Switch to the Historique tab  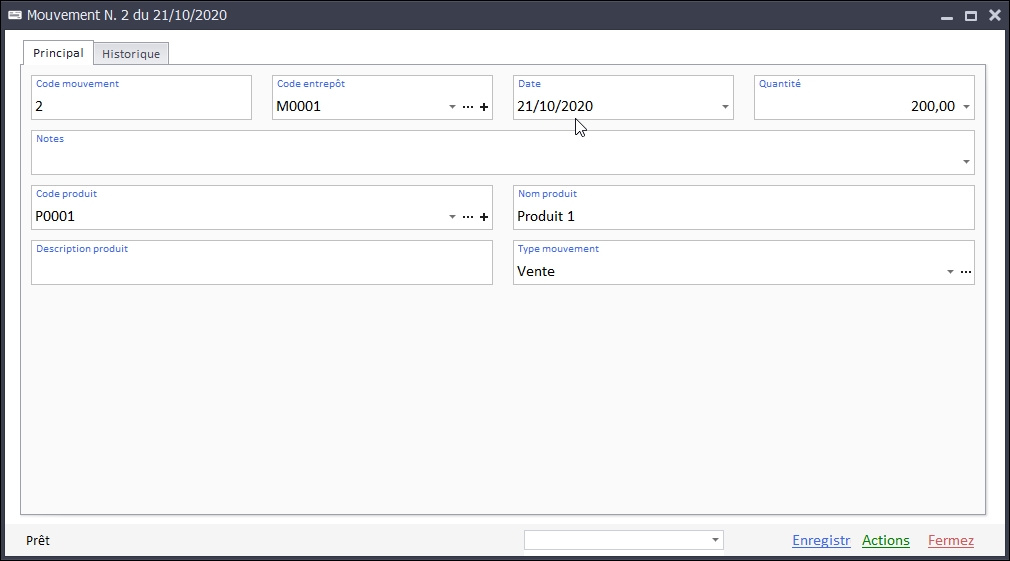tap(131, 54)
